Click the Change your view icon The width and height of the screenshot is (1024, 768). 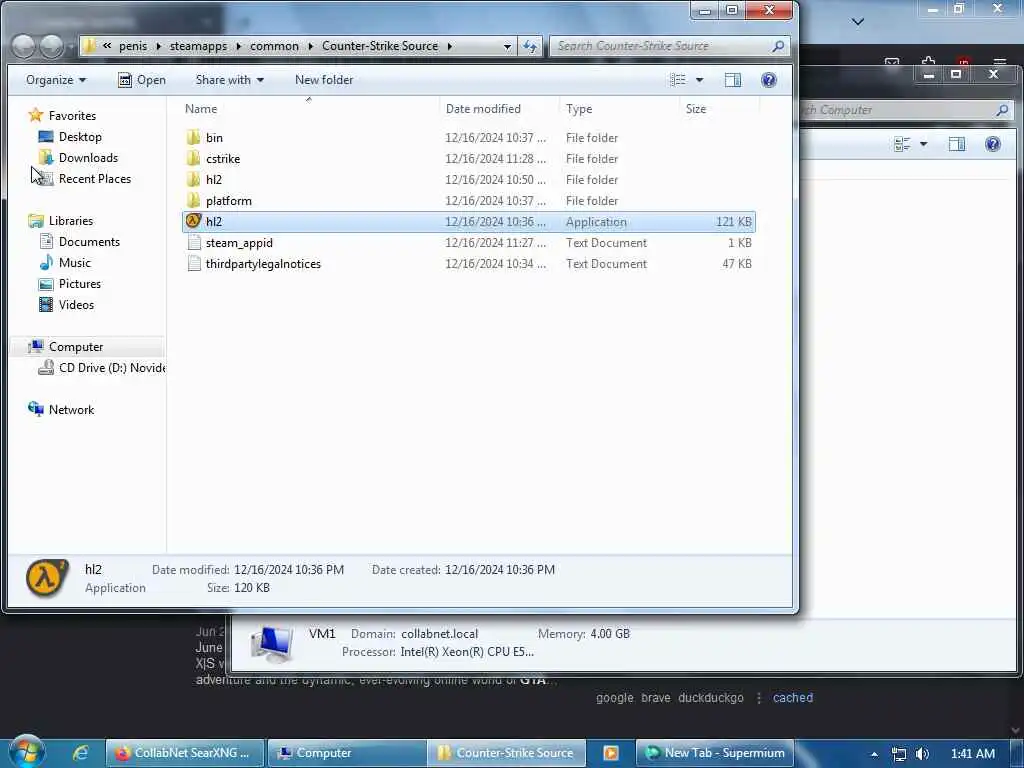(678, 80)
